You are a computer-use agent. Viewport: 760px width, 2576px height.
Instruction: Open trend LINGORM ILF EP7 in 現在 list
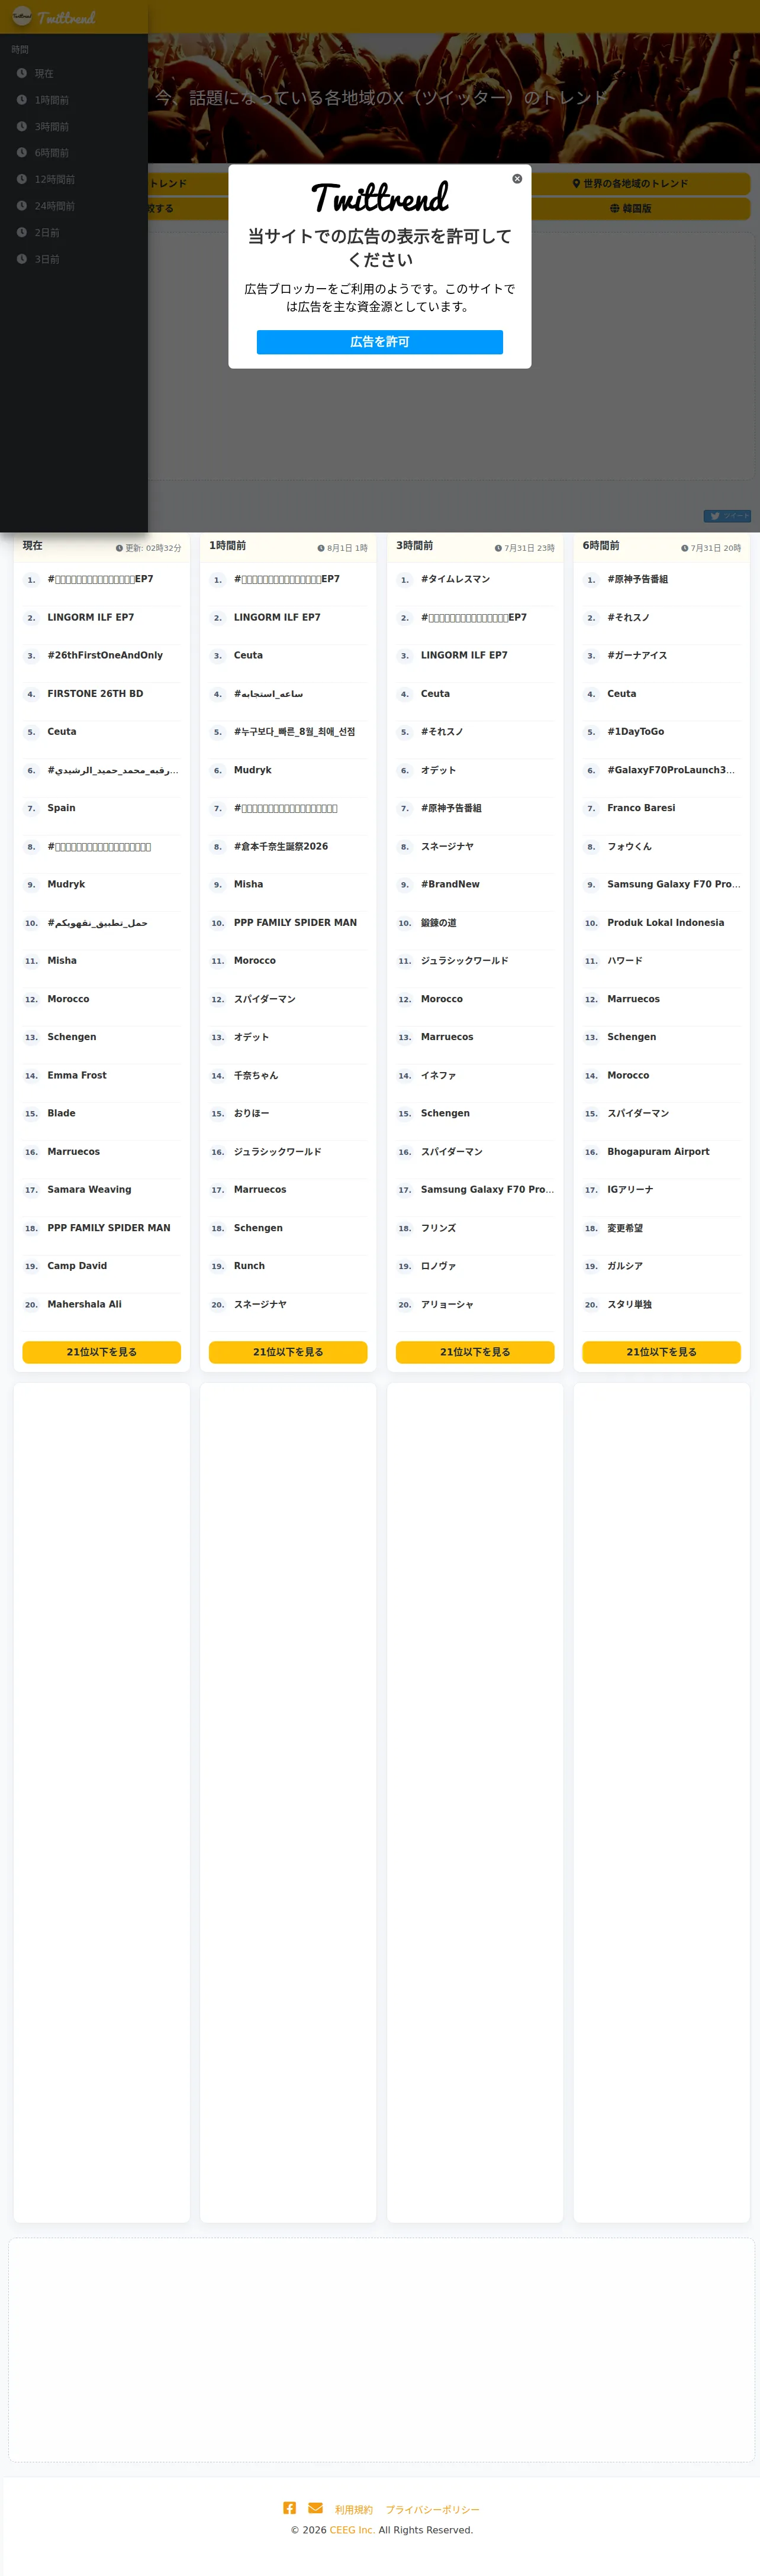tap(91, 618)
